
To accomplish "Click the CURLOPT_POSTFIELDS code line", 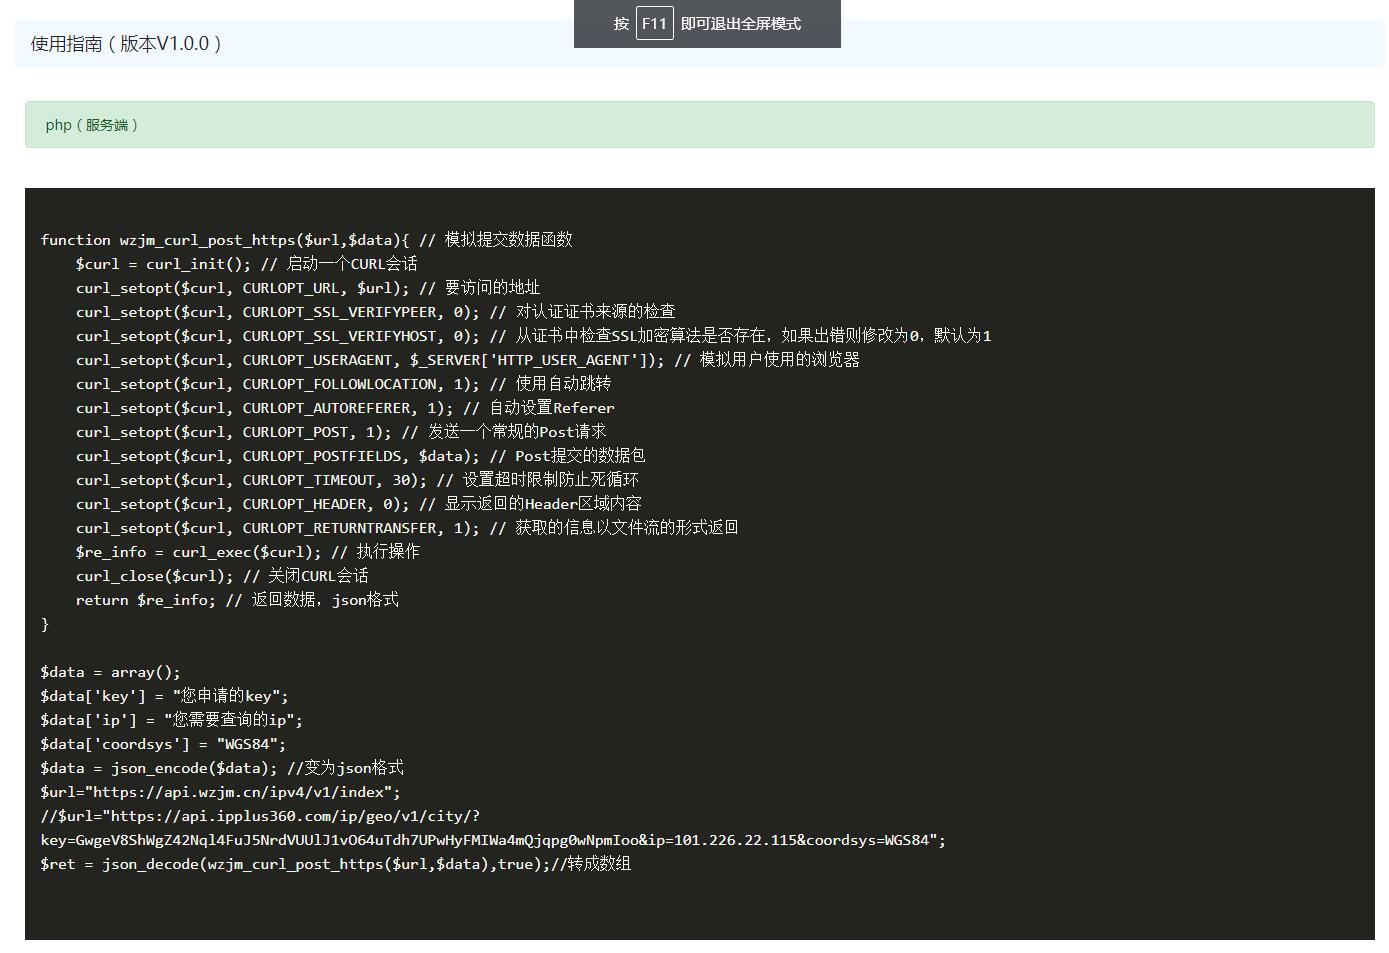I will pyautogui.click(x=360, y=456).
